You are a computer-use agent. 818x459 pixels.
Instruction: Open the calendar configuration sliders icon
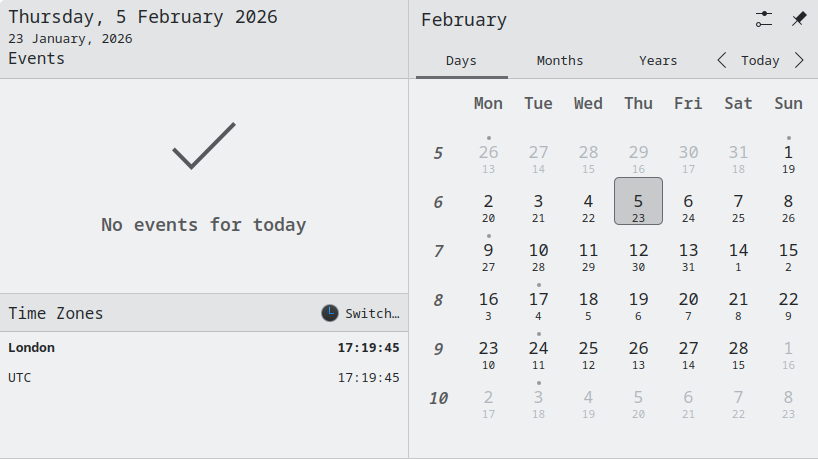point(764,19)
